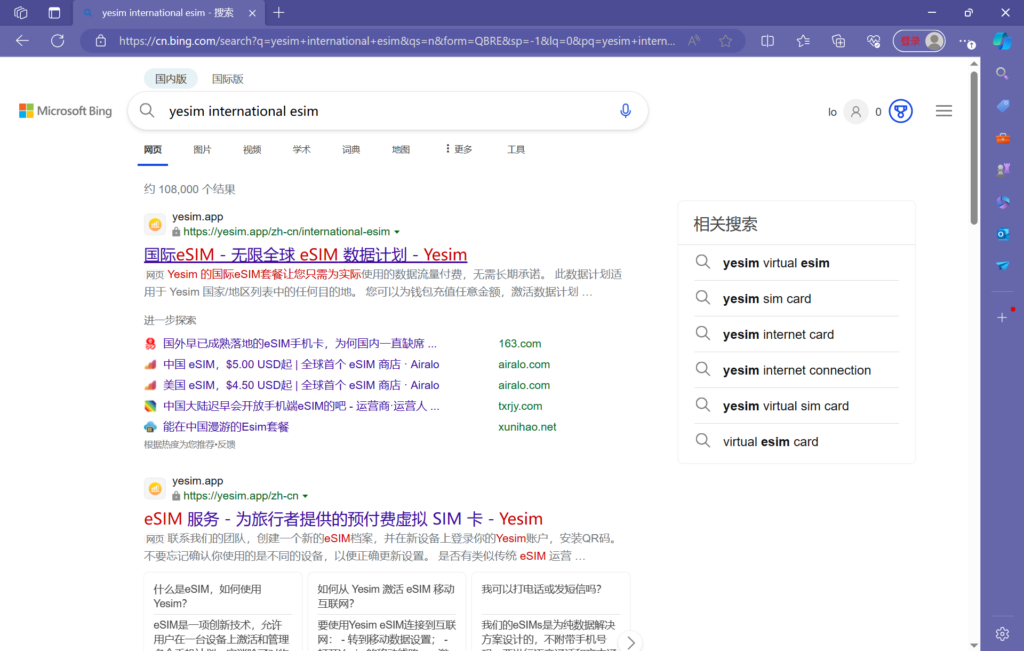The height and width of the screenshot is (651, 1024).
Task: Open Bing Rewards medal icon
Action: tap(901, 111)
